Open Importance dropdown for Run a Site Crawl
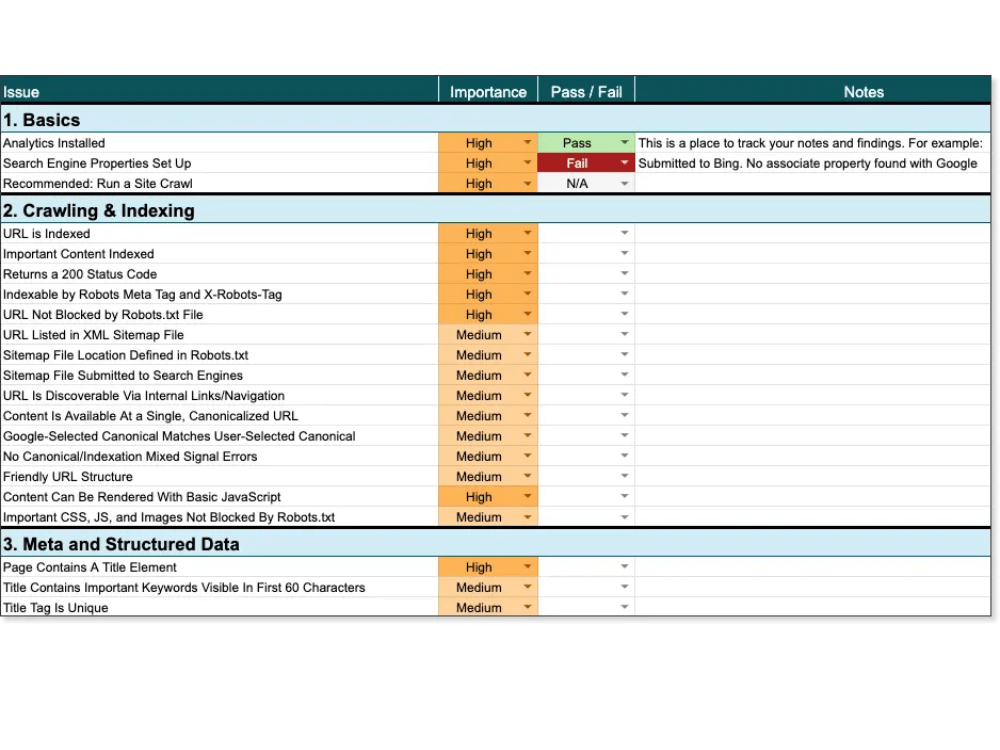Viewport: 1000px width, 750px height. click(527, 183)
